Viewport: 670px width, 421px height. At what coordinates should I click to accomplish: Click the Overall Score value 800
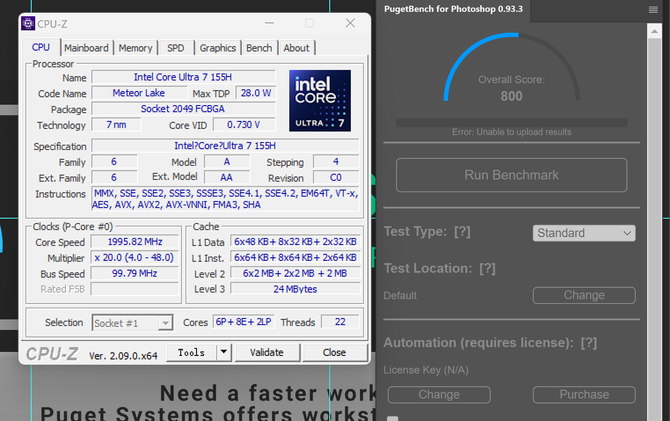tap(511, 96)
